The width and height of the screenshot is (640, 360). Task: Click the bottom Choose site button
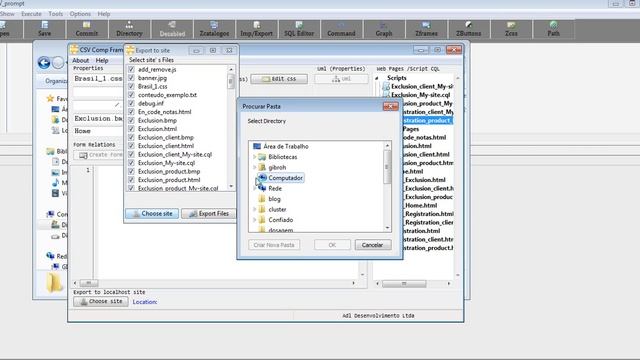pos(101,302)
